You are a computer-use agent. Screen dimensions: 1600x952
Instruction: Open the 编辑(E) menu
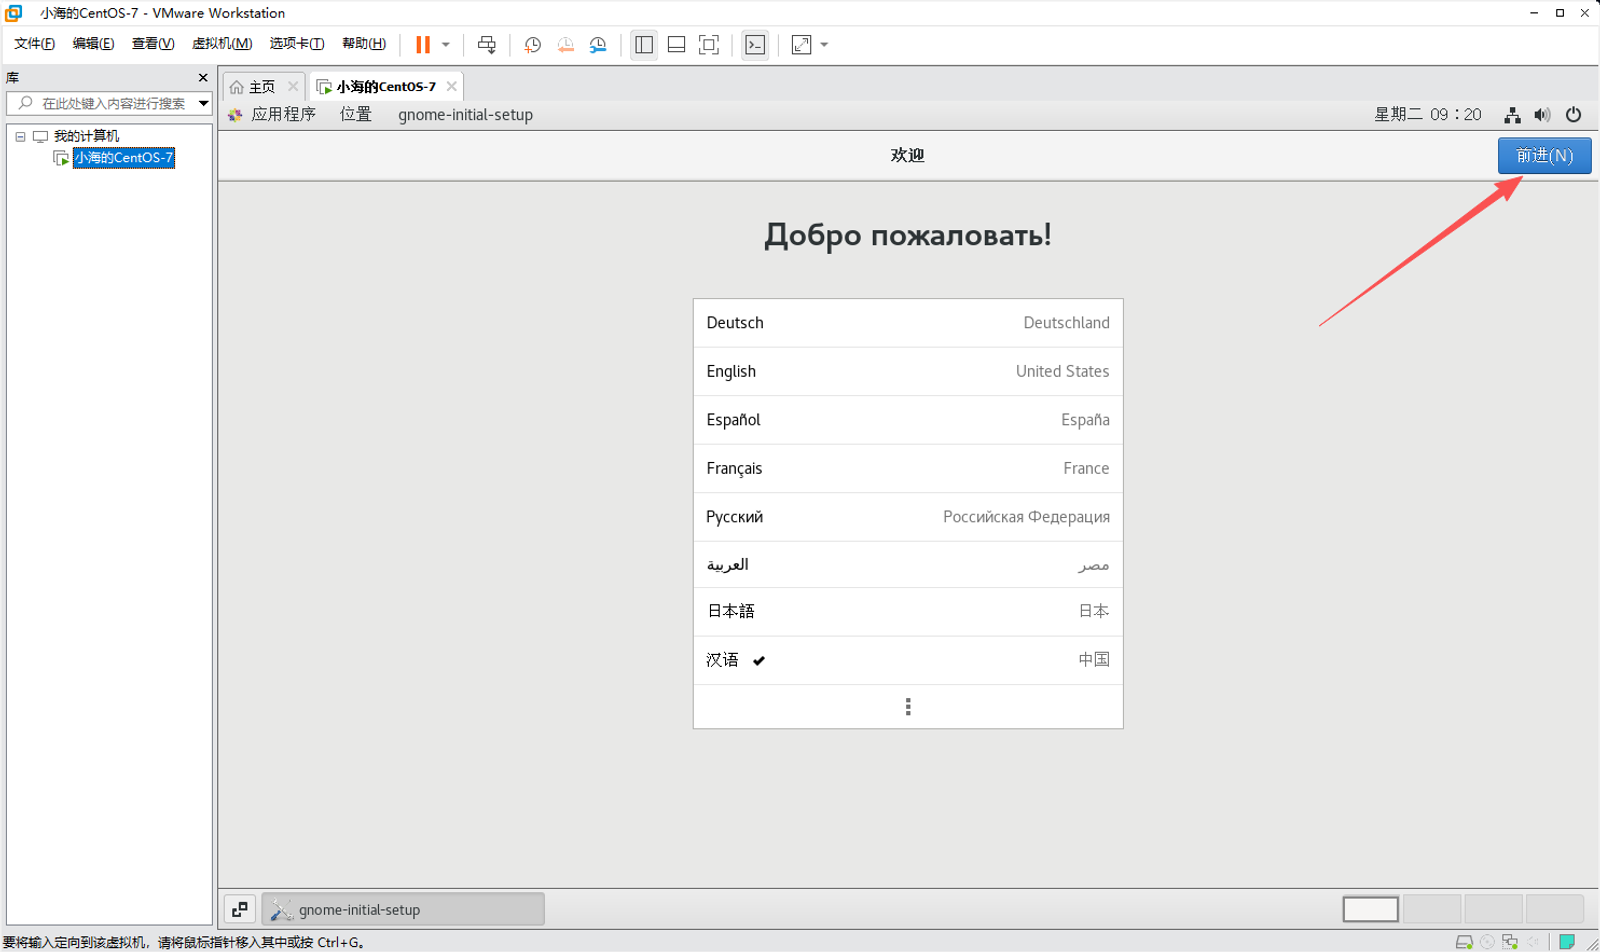(93, 44)
